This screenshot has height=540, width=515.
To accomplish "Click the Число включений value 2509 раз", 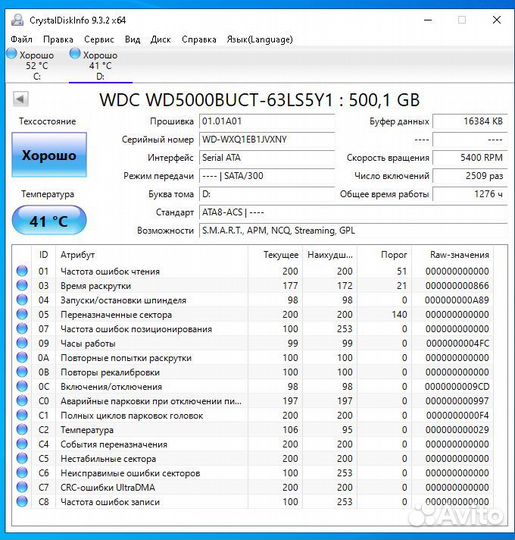I will coord(470,176).
